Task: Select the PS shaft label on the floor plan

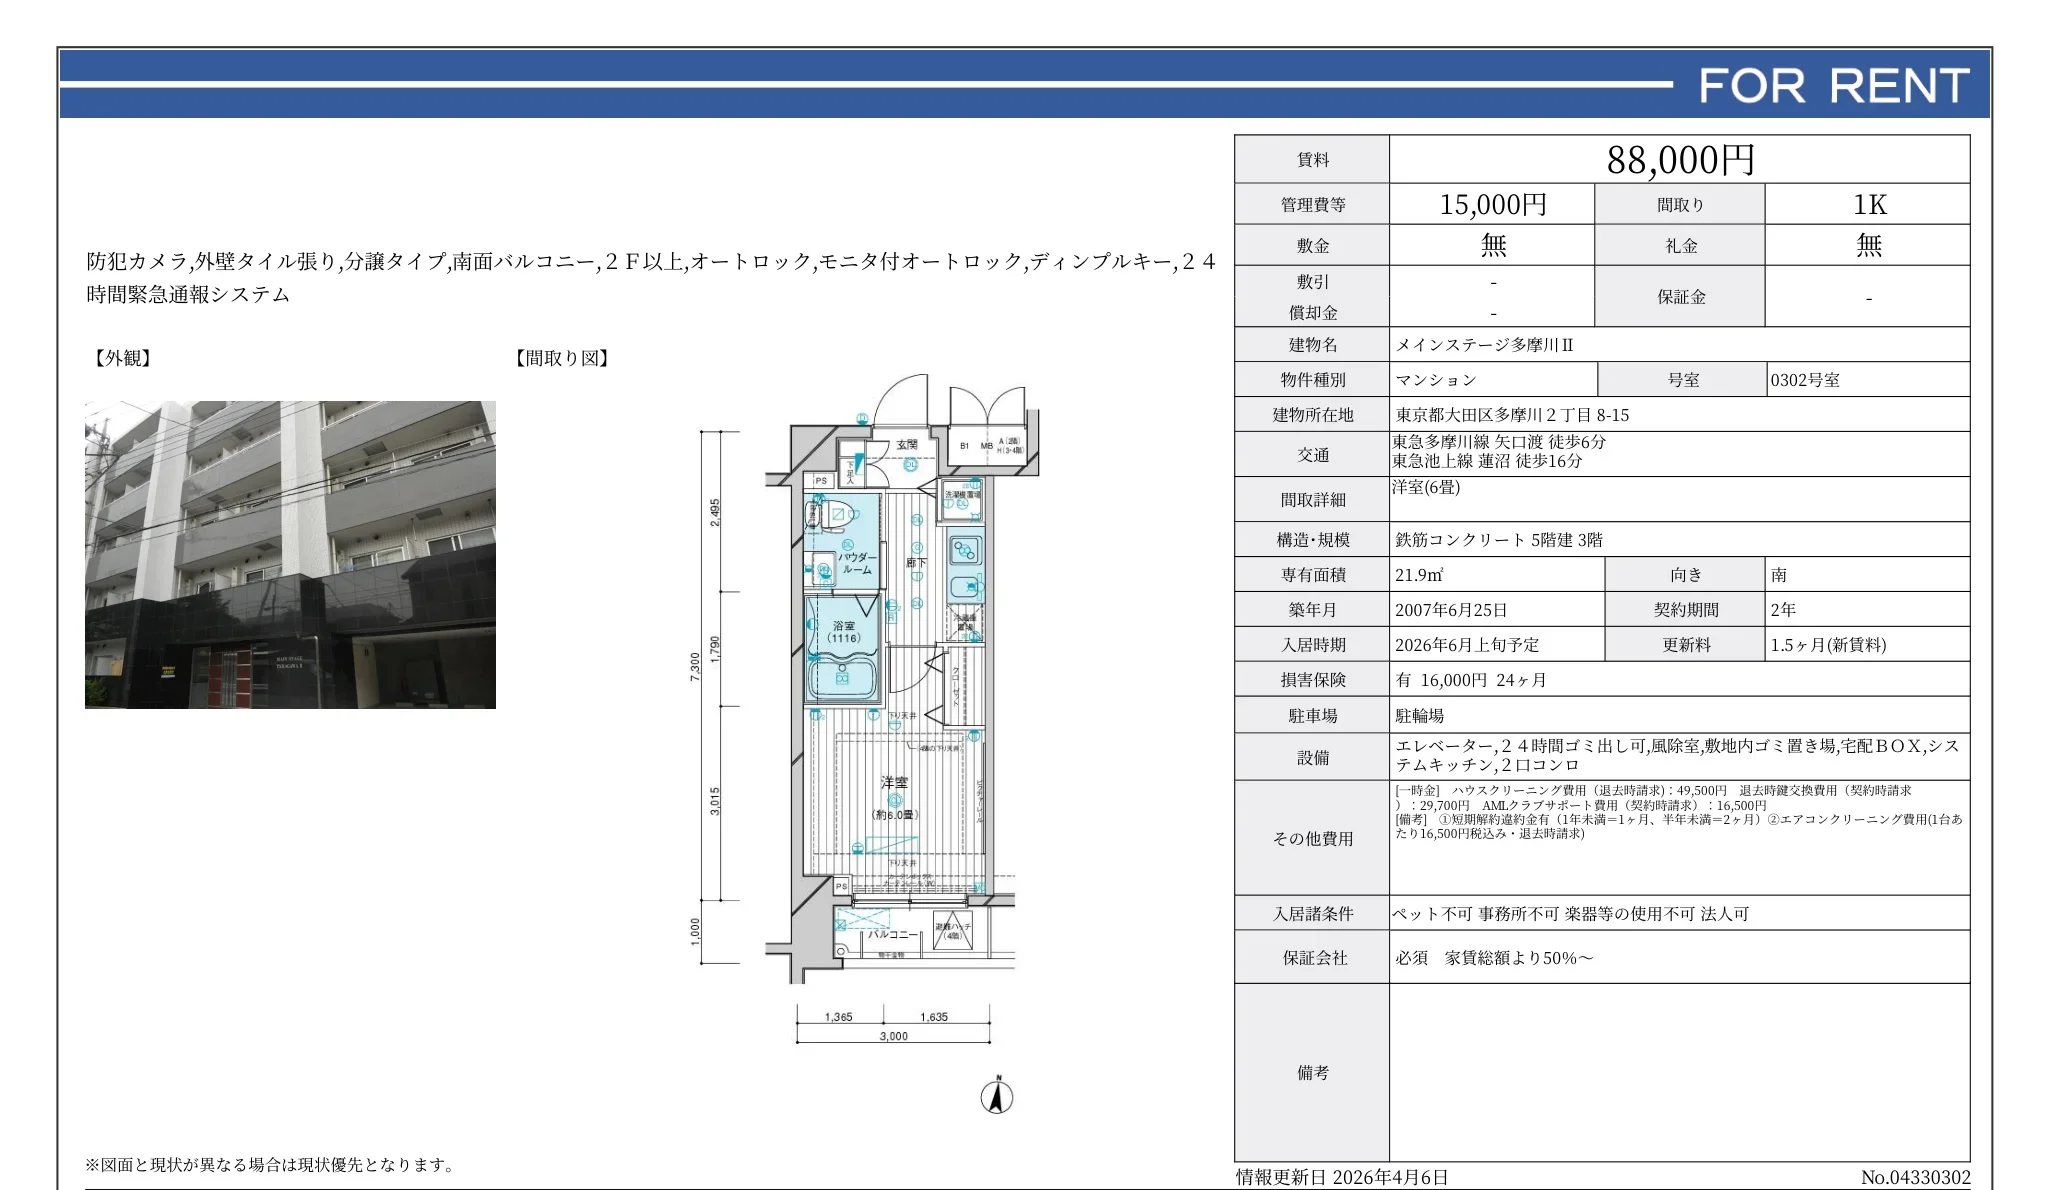Action: click(x=821, y=481)
